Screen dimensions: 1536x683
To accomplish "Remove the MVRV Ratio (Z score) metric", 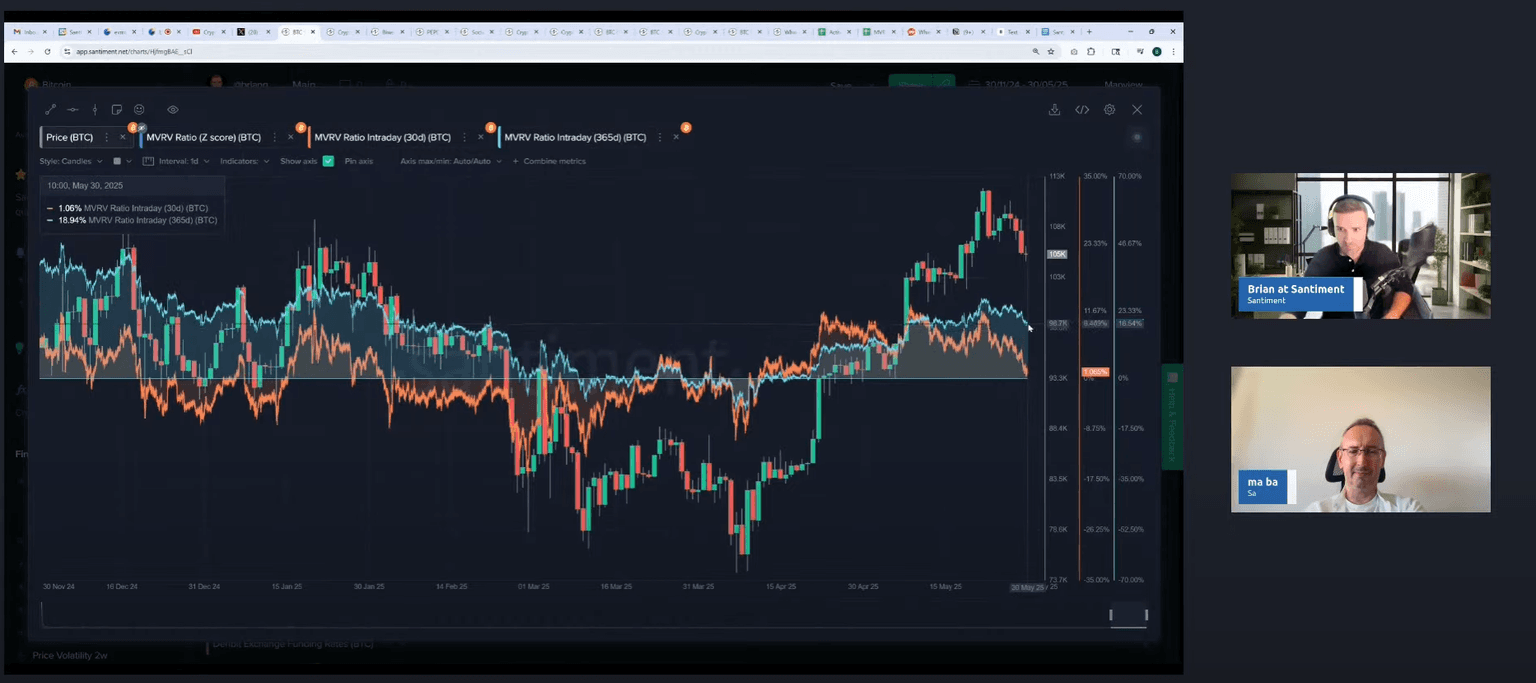I will (x=291, y=137).
